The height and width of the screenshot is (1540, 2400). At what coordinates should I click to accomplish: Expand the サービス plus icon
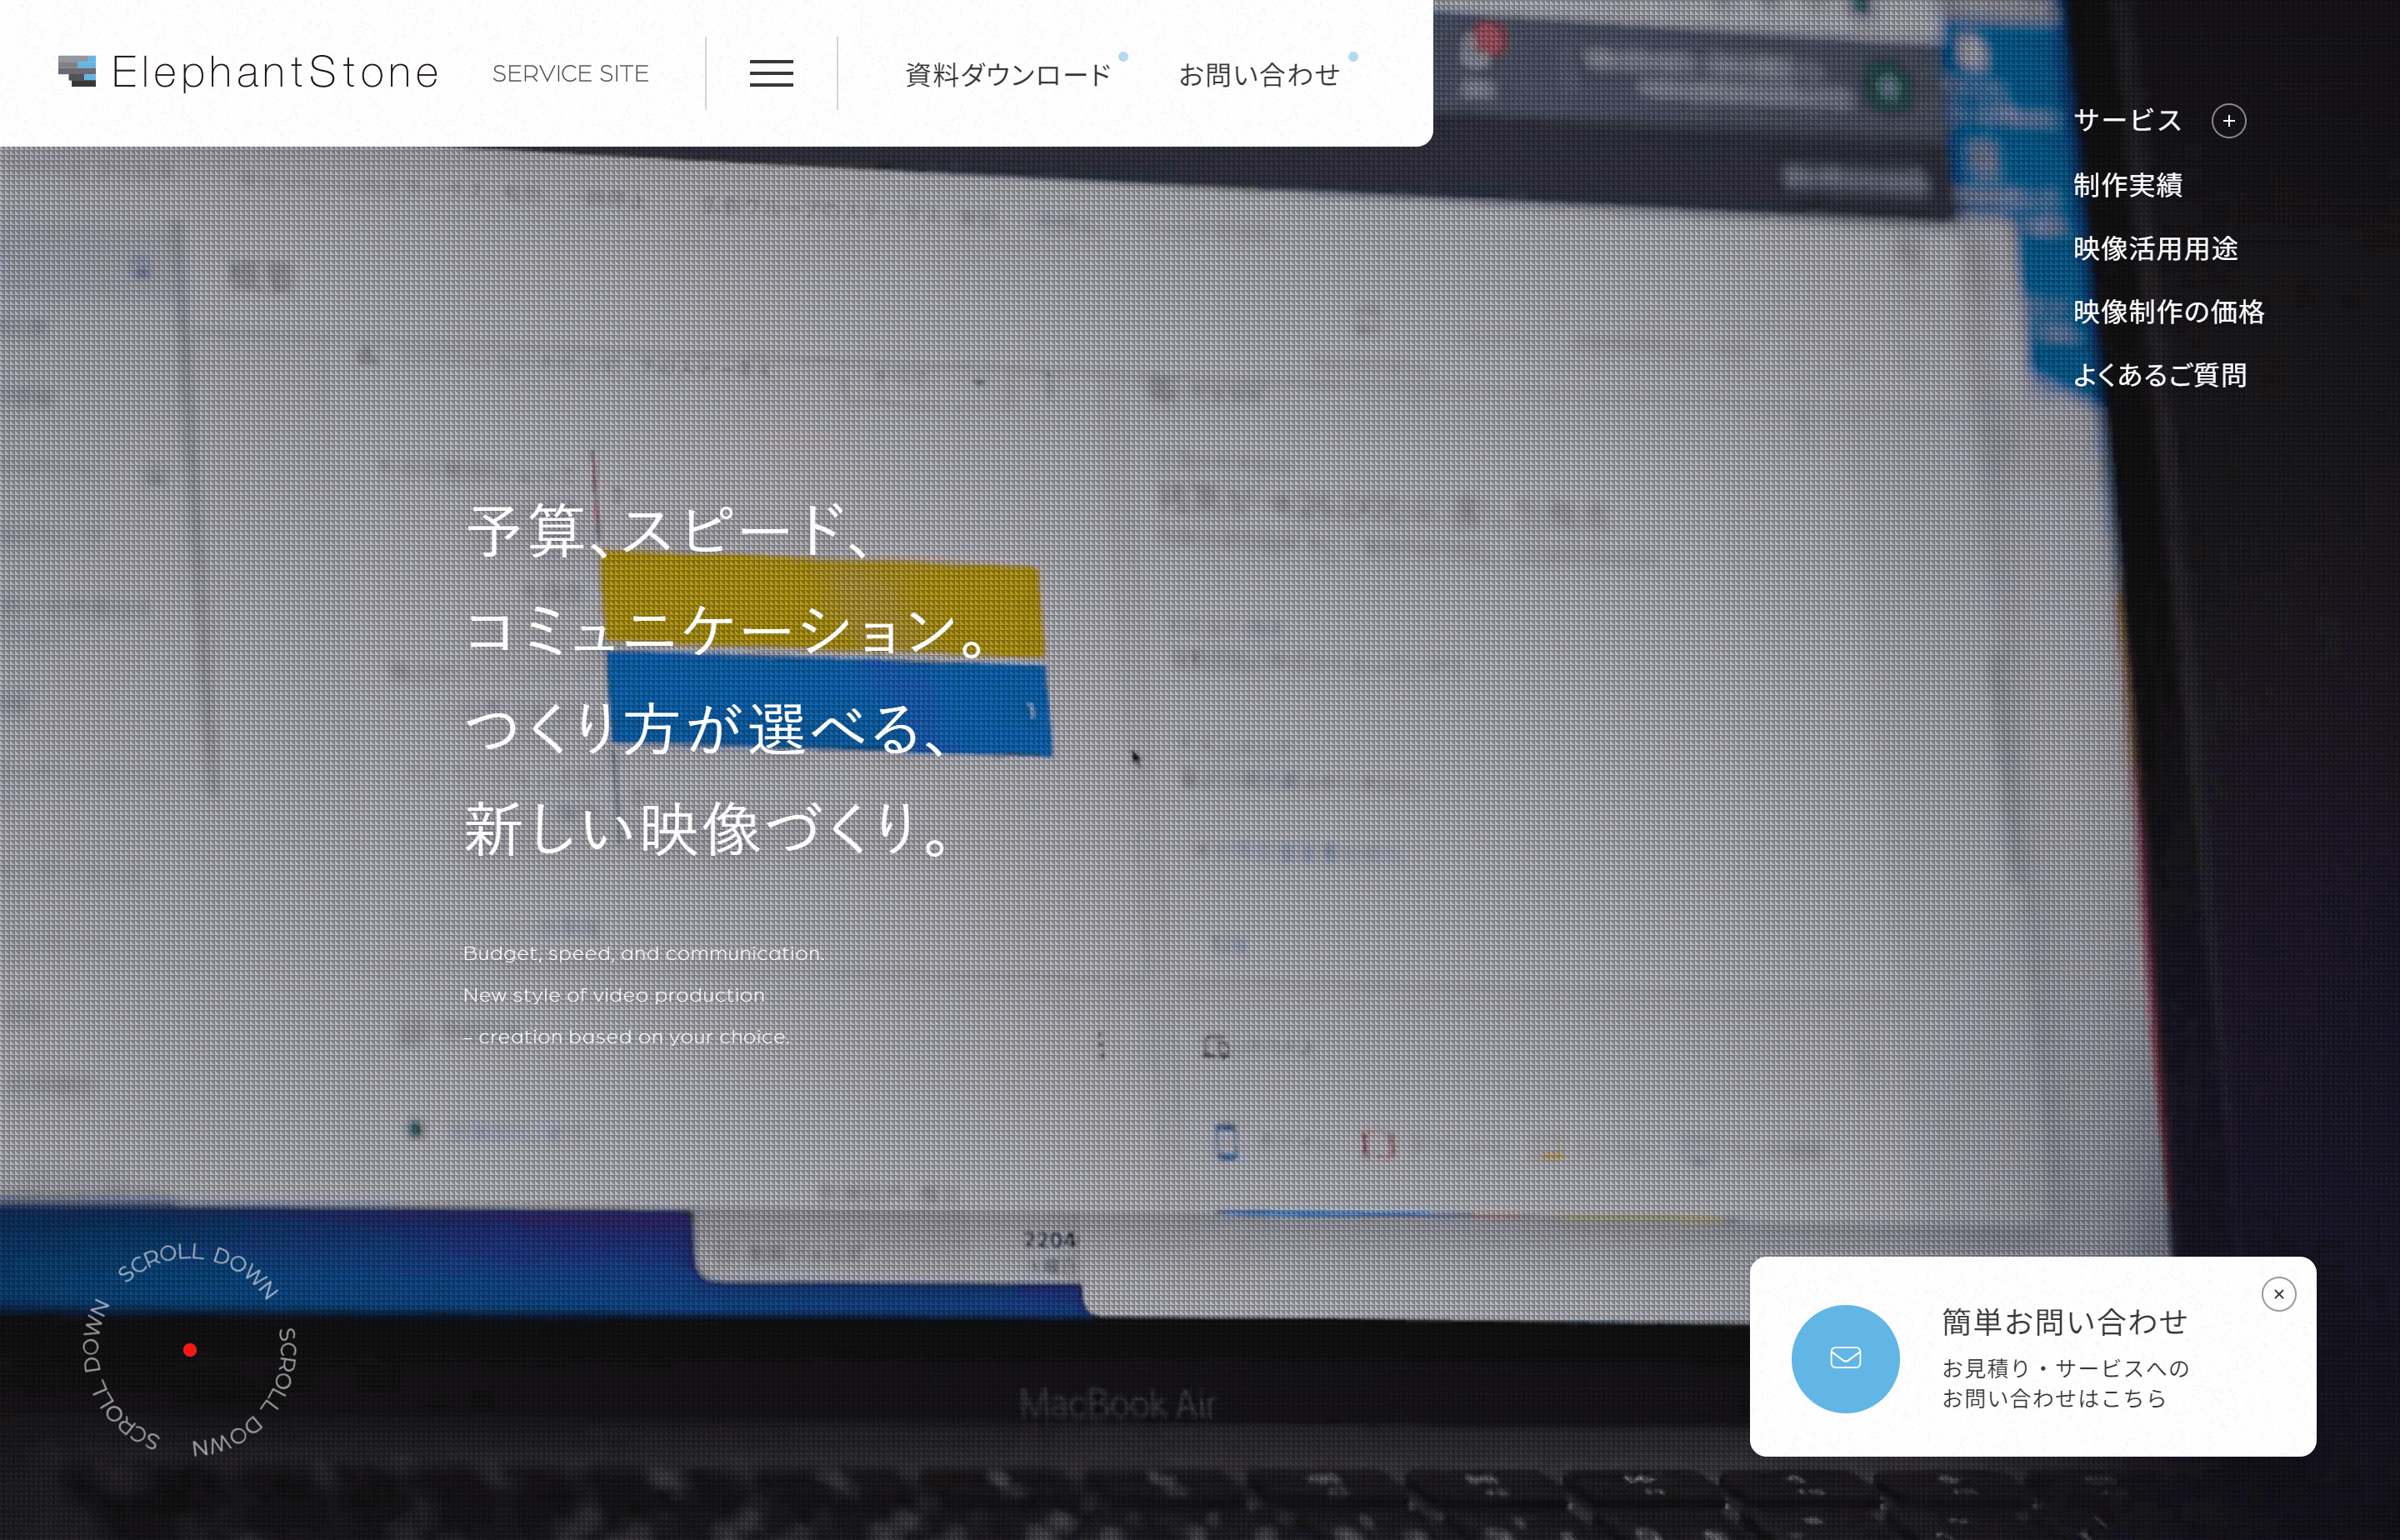(2228, 121)
